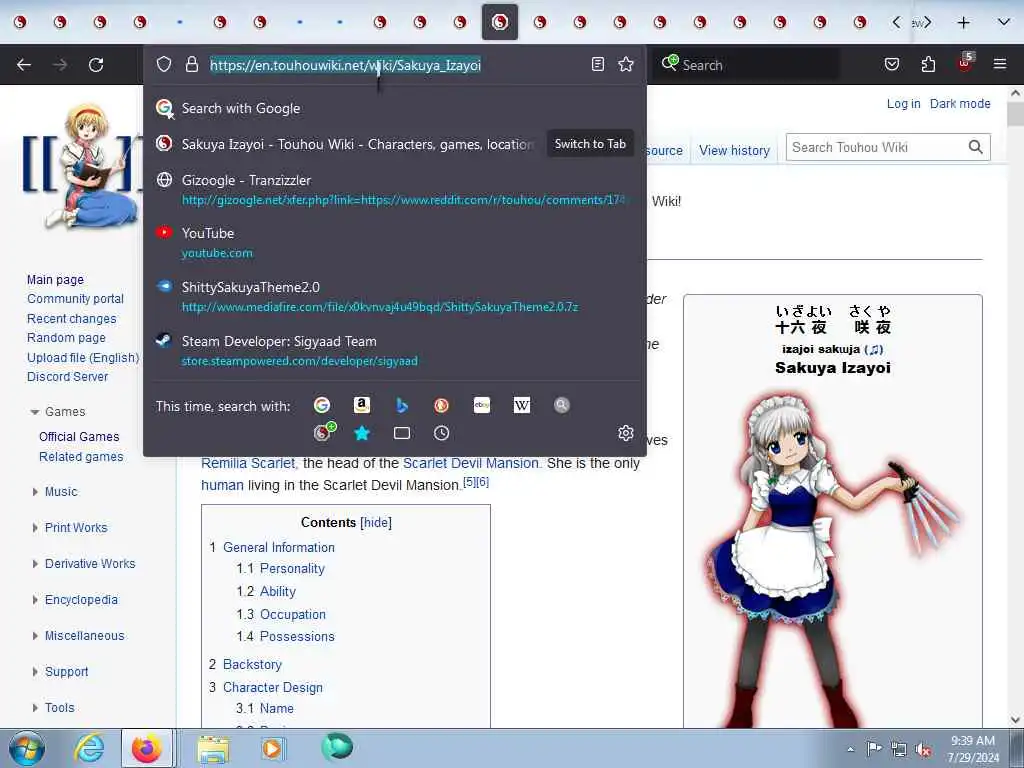Viewport: 1024px width, 768px height.
Task: Select the Gizoogle - Tranzizzler suggestion
Action: 394,189
